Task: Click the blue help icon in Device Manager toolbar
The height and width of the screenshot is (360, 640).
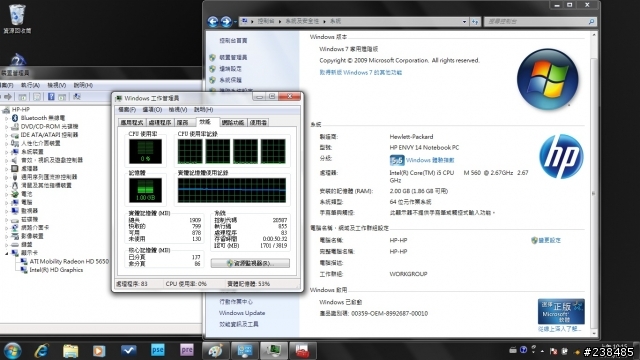Action: (51, 97)
